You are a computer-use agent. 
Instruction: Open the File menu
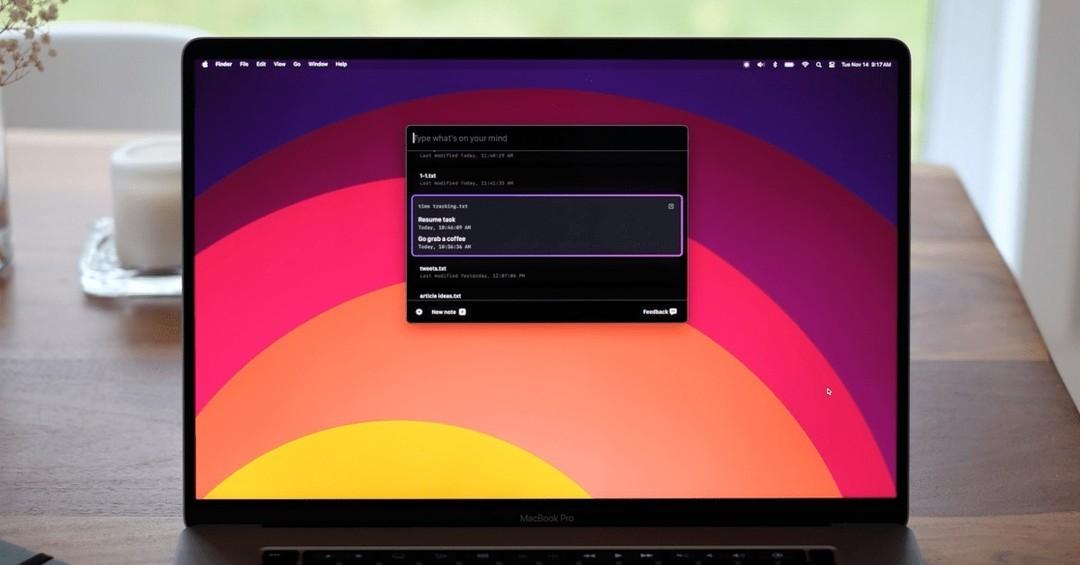[244, 64]
